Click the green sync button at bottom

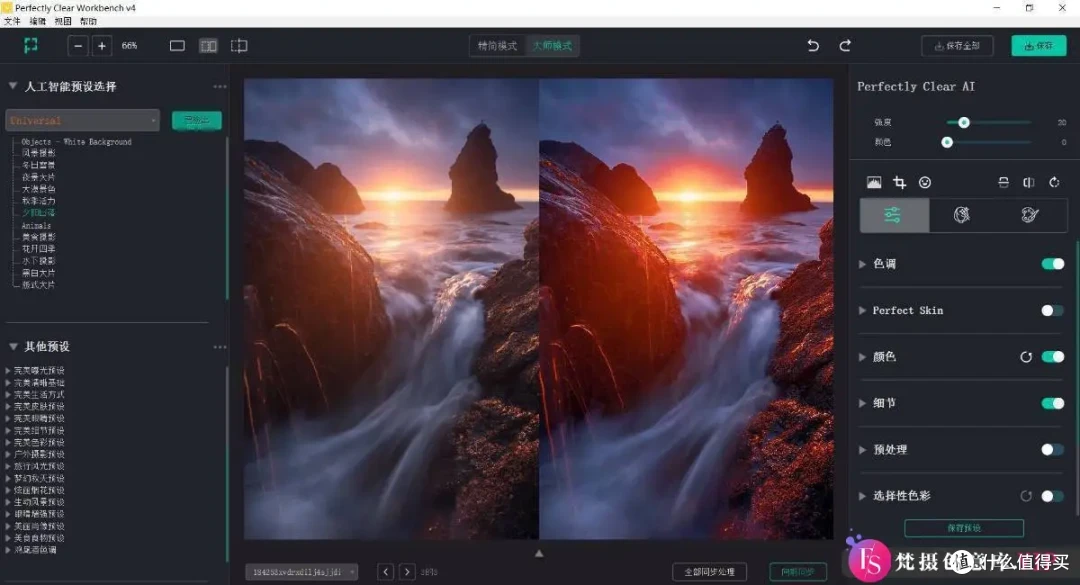click(x=798, y=572)
